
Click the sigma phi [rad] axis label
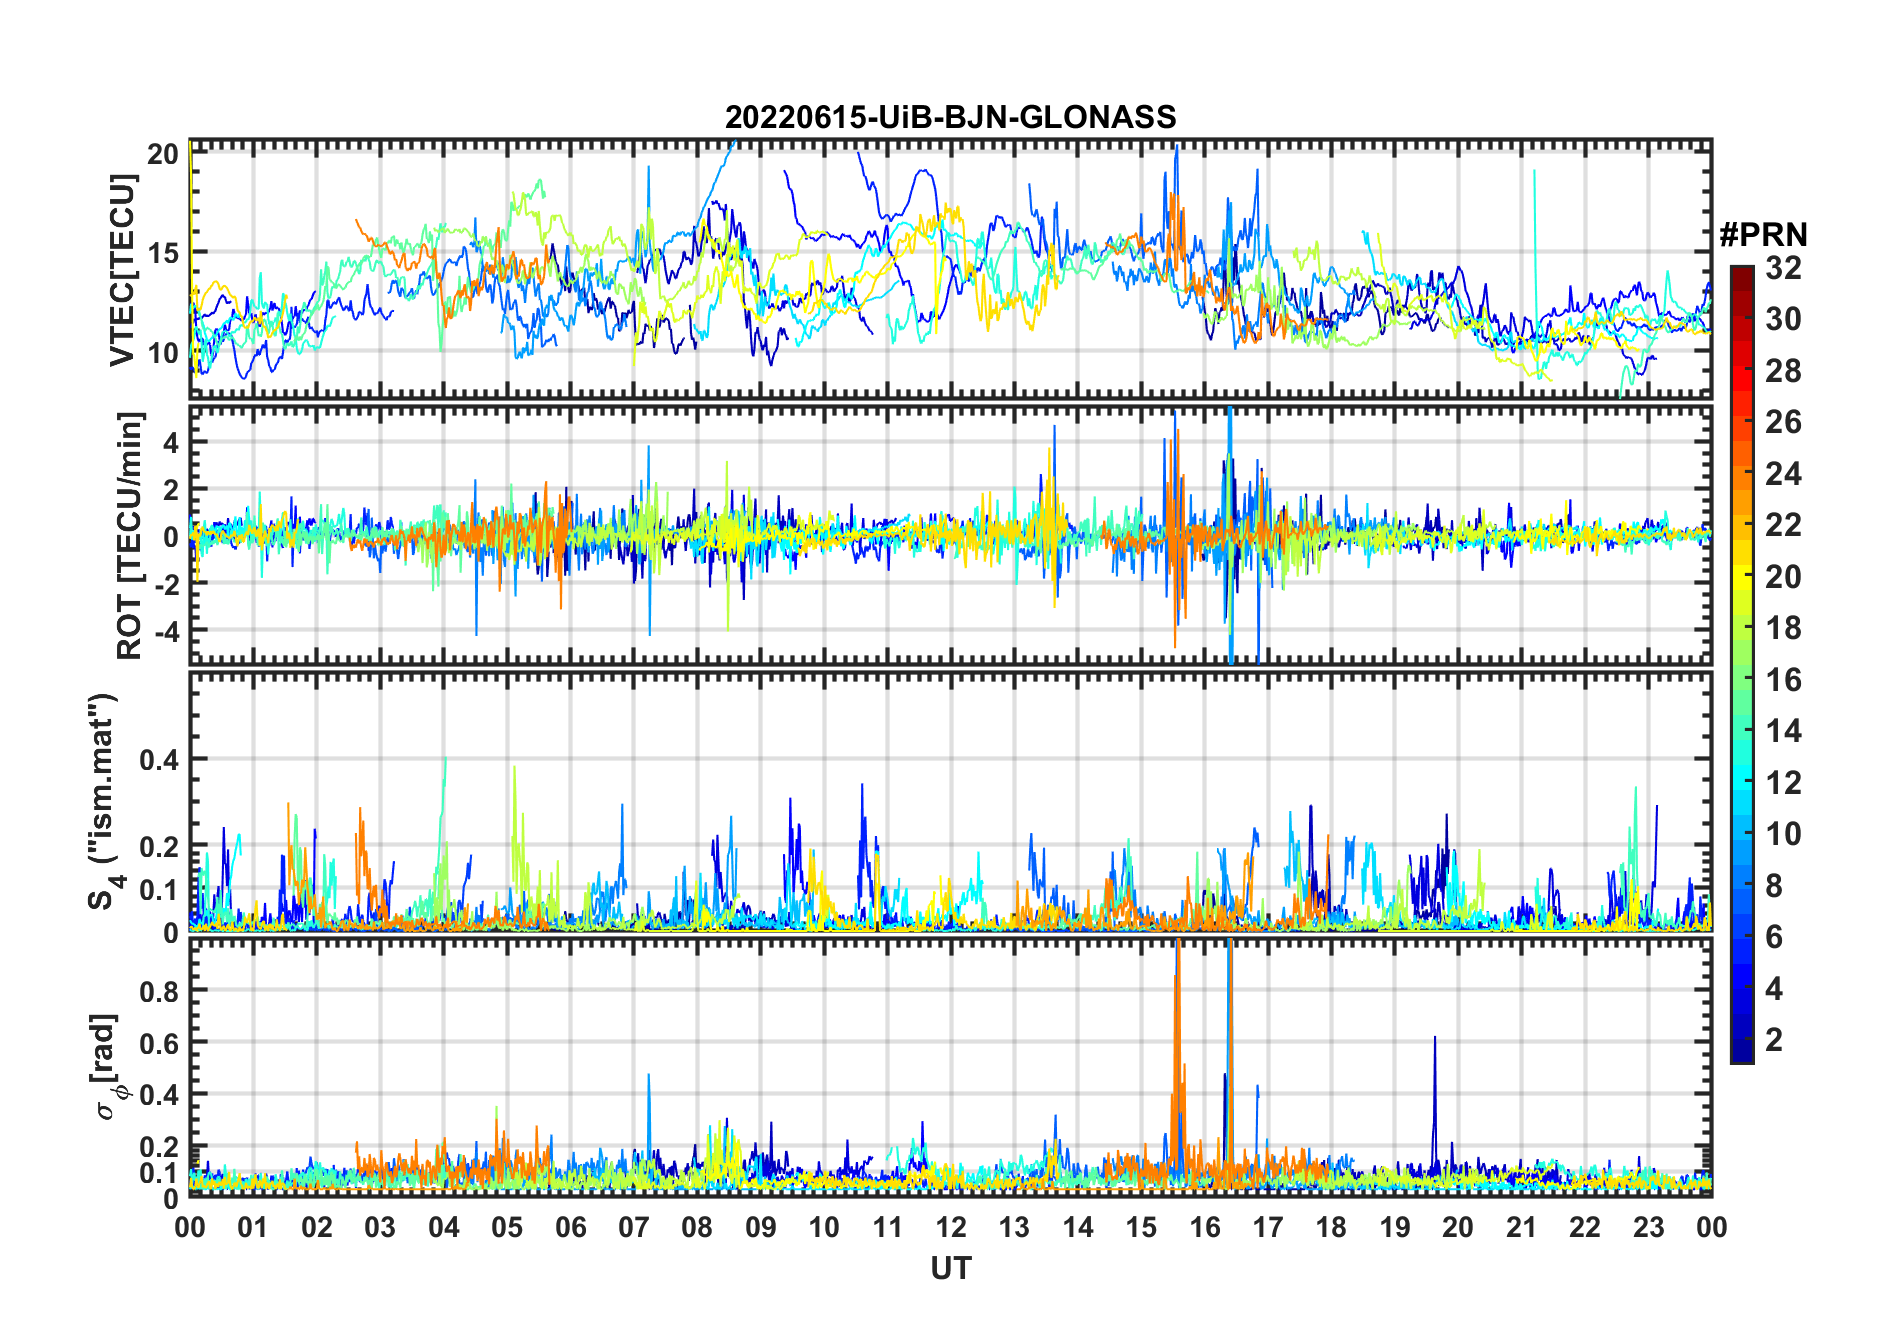107,1067
